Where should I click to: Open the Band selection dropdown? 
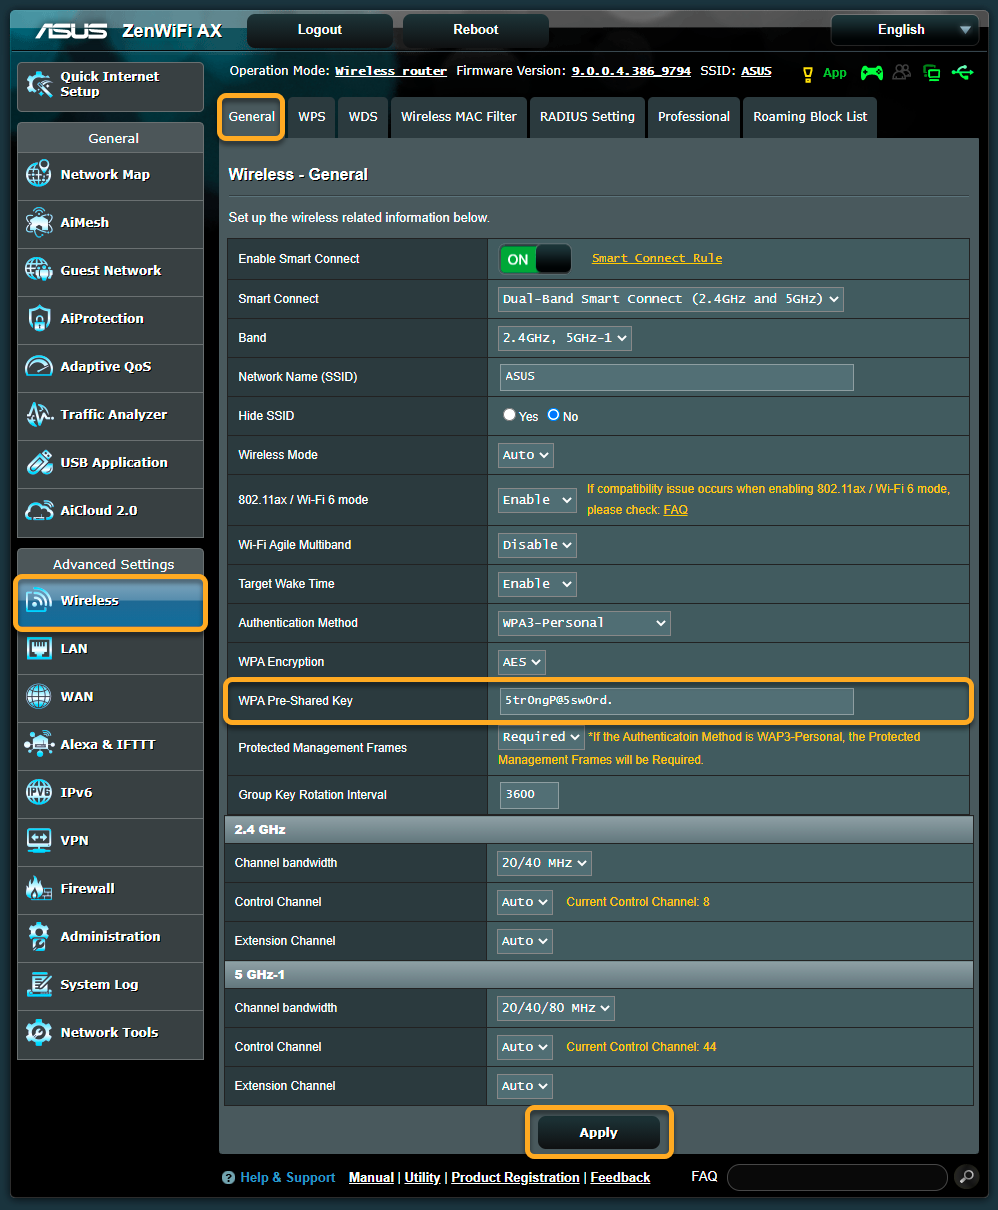click(565, 338)
